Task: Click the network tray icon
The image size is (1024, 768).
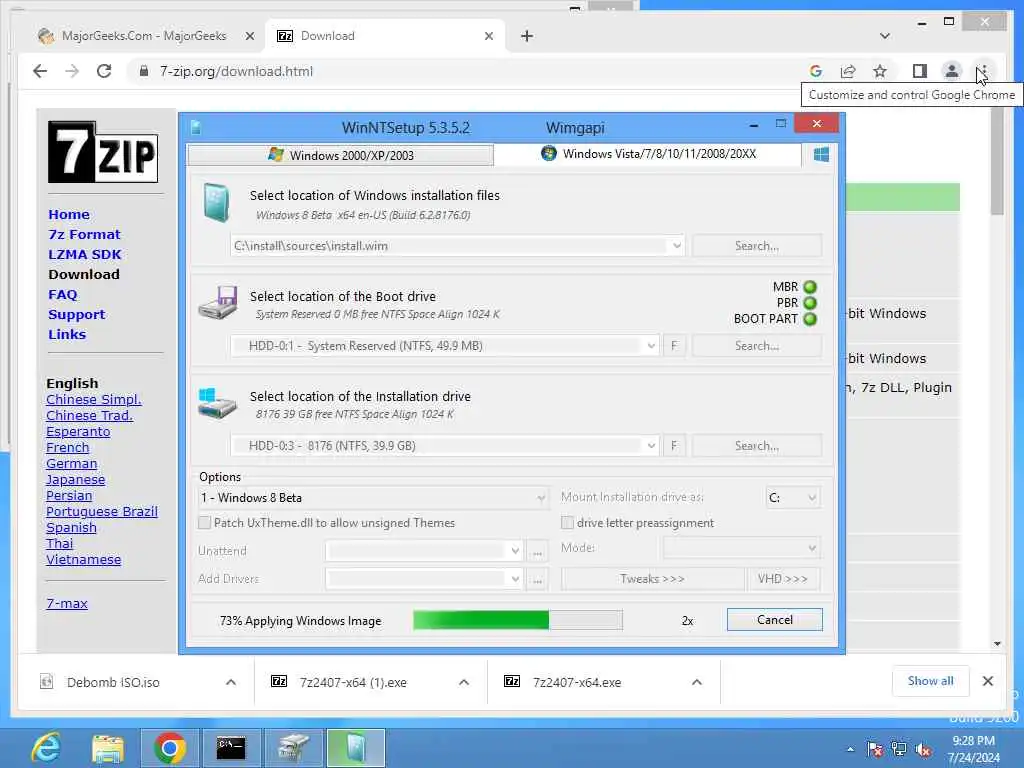Action: [x=899, y=750]
